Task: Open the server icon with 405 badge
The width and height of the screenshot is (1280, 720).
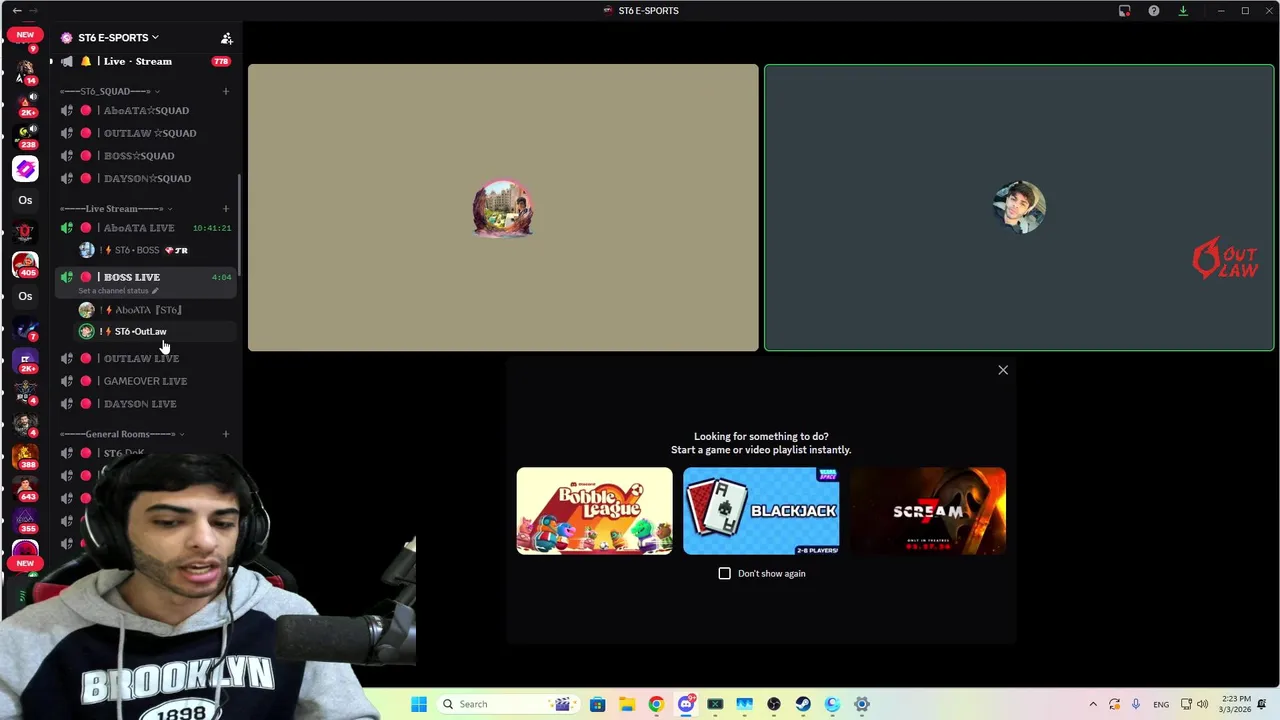Action: coord(25,264)
